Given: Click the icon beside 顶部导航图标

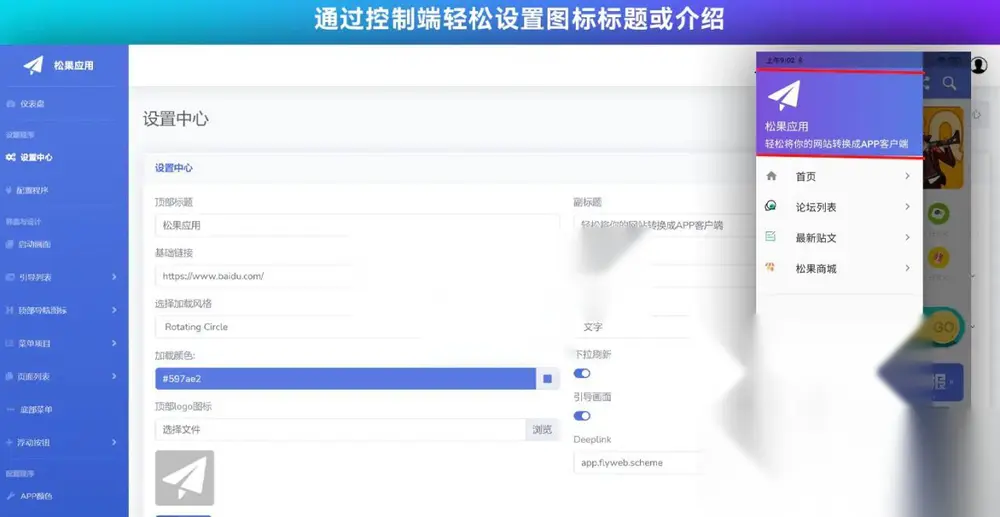Looking at the screenshot, I should tap(10, 310).
